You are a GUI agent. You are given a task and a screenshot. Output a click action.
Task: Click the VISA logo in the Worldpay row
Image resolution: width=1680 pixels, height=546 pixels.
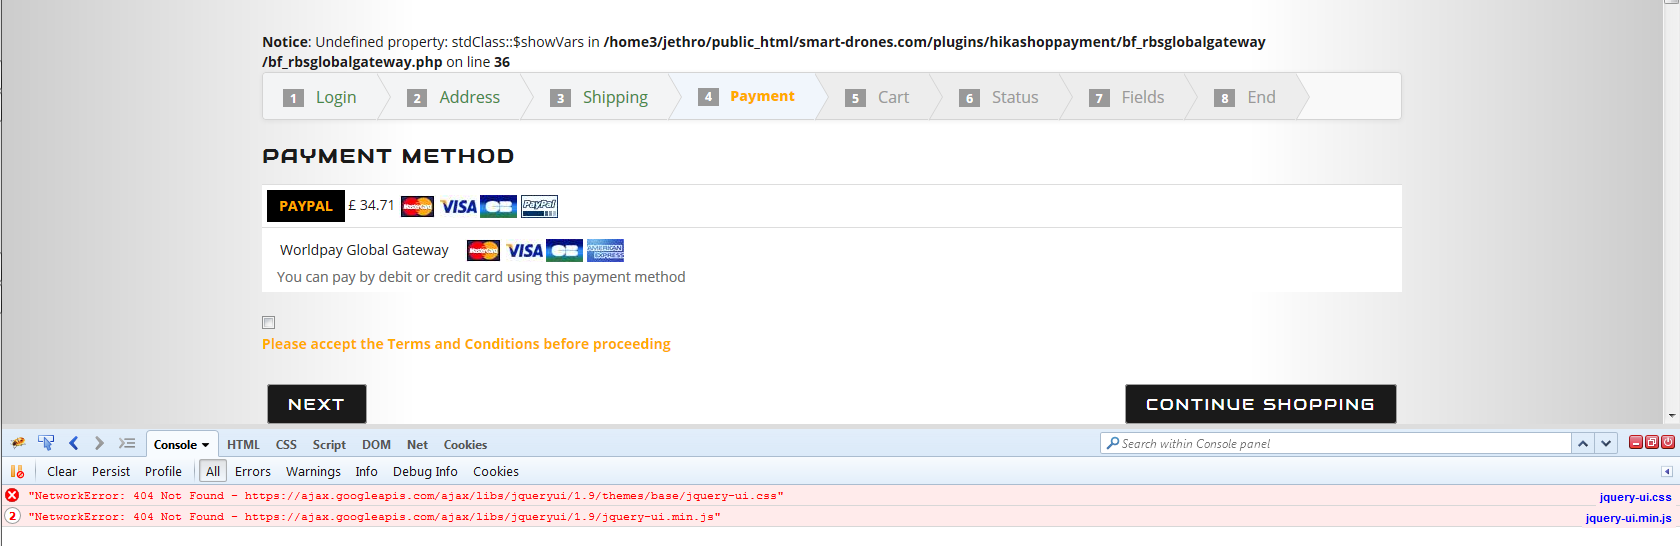524,250
